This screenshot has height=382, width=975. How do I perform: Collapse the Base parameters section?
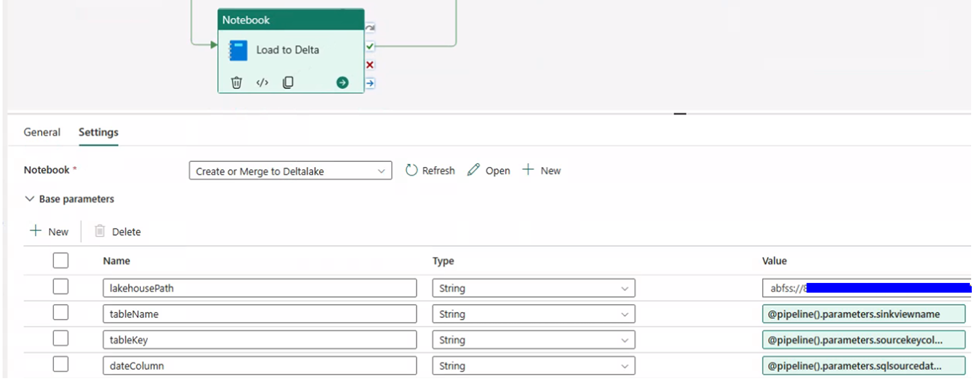(x=69, y=199)
